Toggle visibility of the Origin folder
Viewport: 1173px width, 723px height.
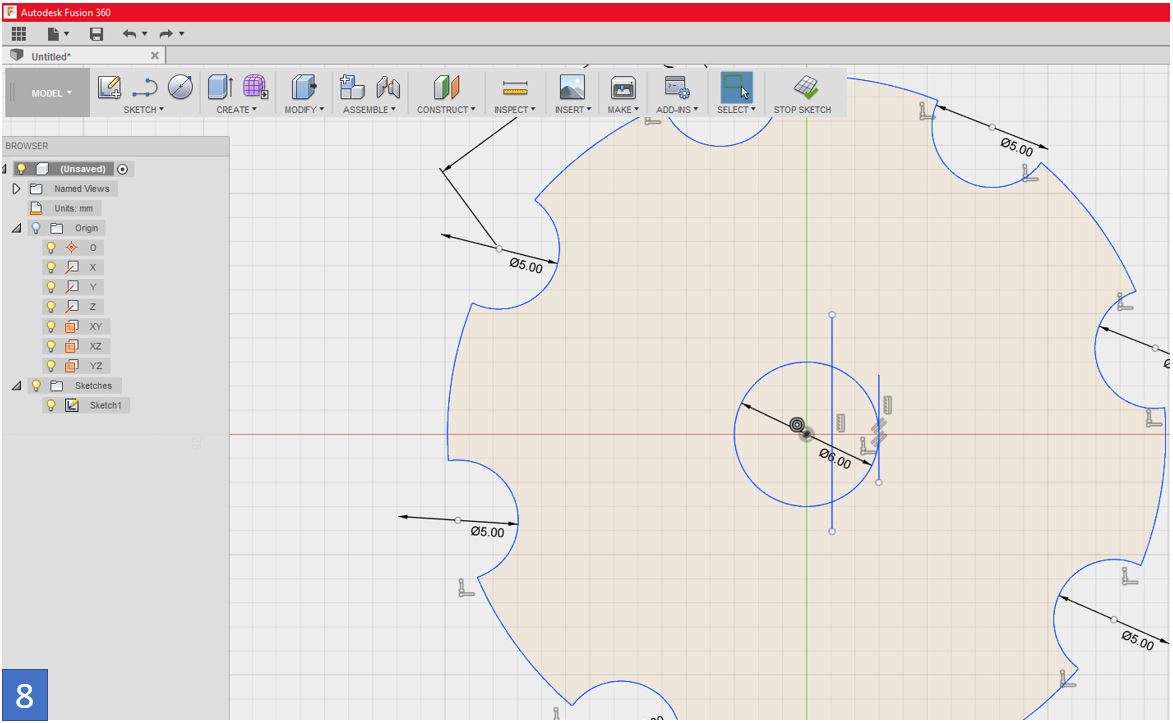pos(36,228)
